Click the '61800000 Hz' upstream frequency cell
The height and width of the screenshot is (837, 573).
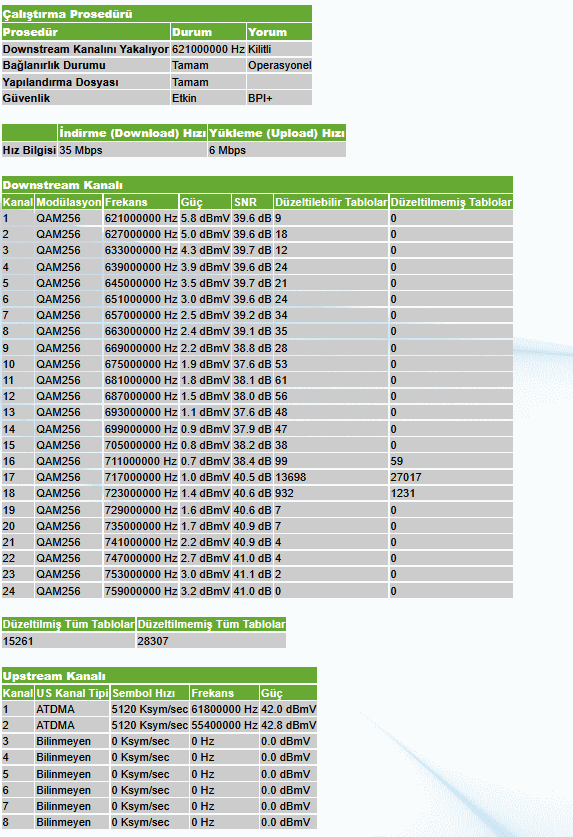pos(224,709)
